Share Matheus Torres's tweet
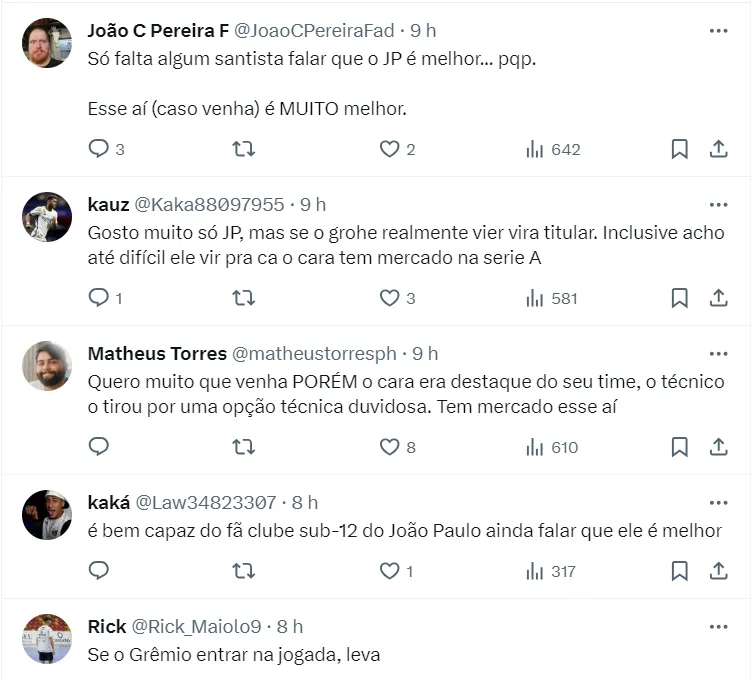The image size is (753, 680). click(718, 447)
